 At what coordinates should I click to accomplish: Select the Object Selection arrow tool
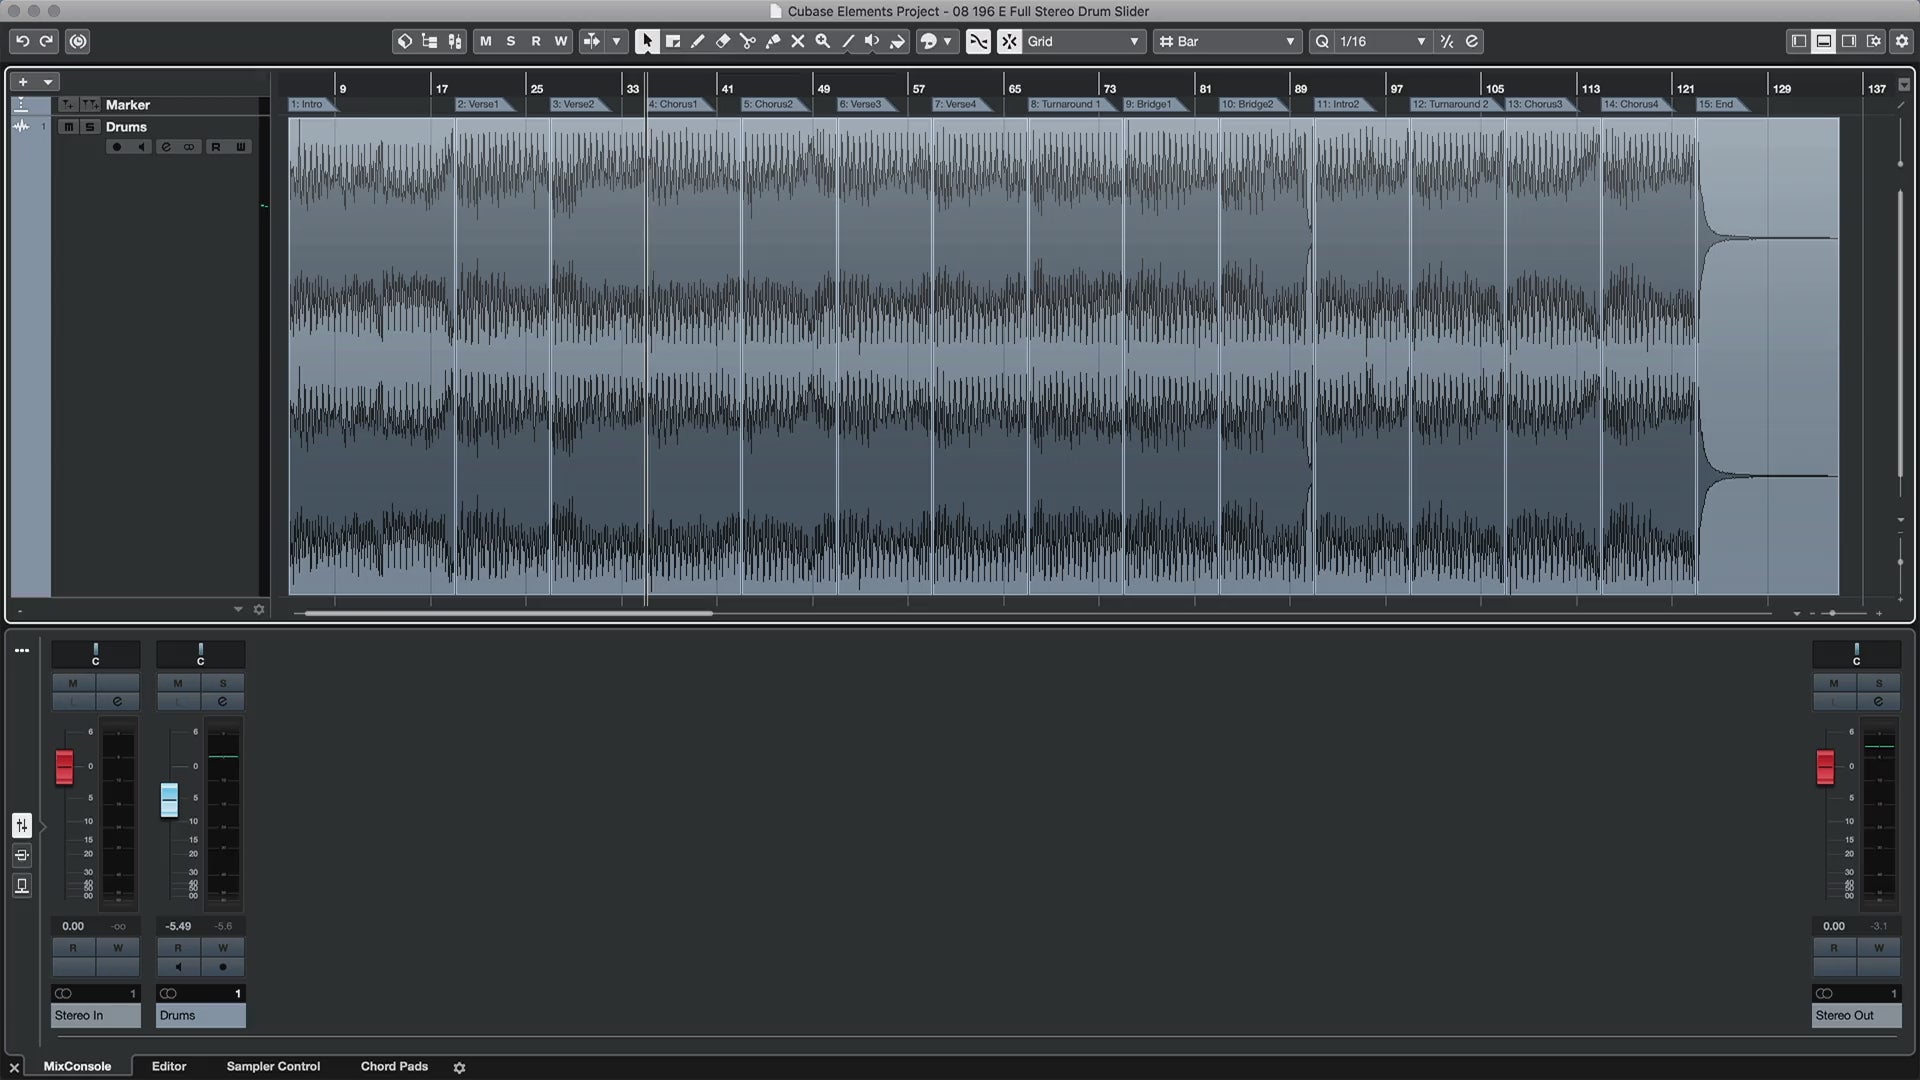[x=647, y=41]
